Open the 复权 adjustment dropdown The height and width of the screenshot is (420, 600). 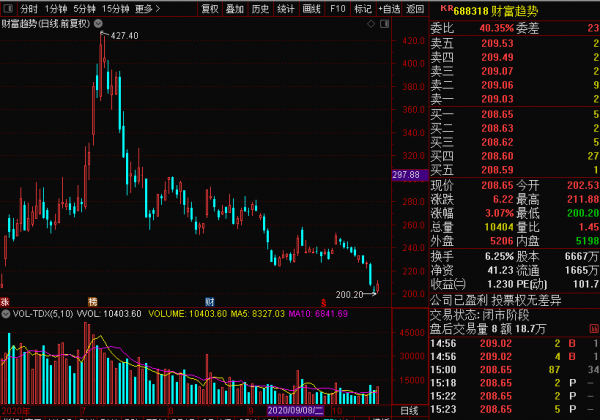click(210, 8)
